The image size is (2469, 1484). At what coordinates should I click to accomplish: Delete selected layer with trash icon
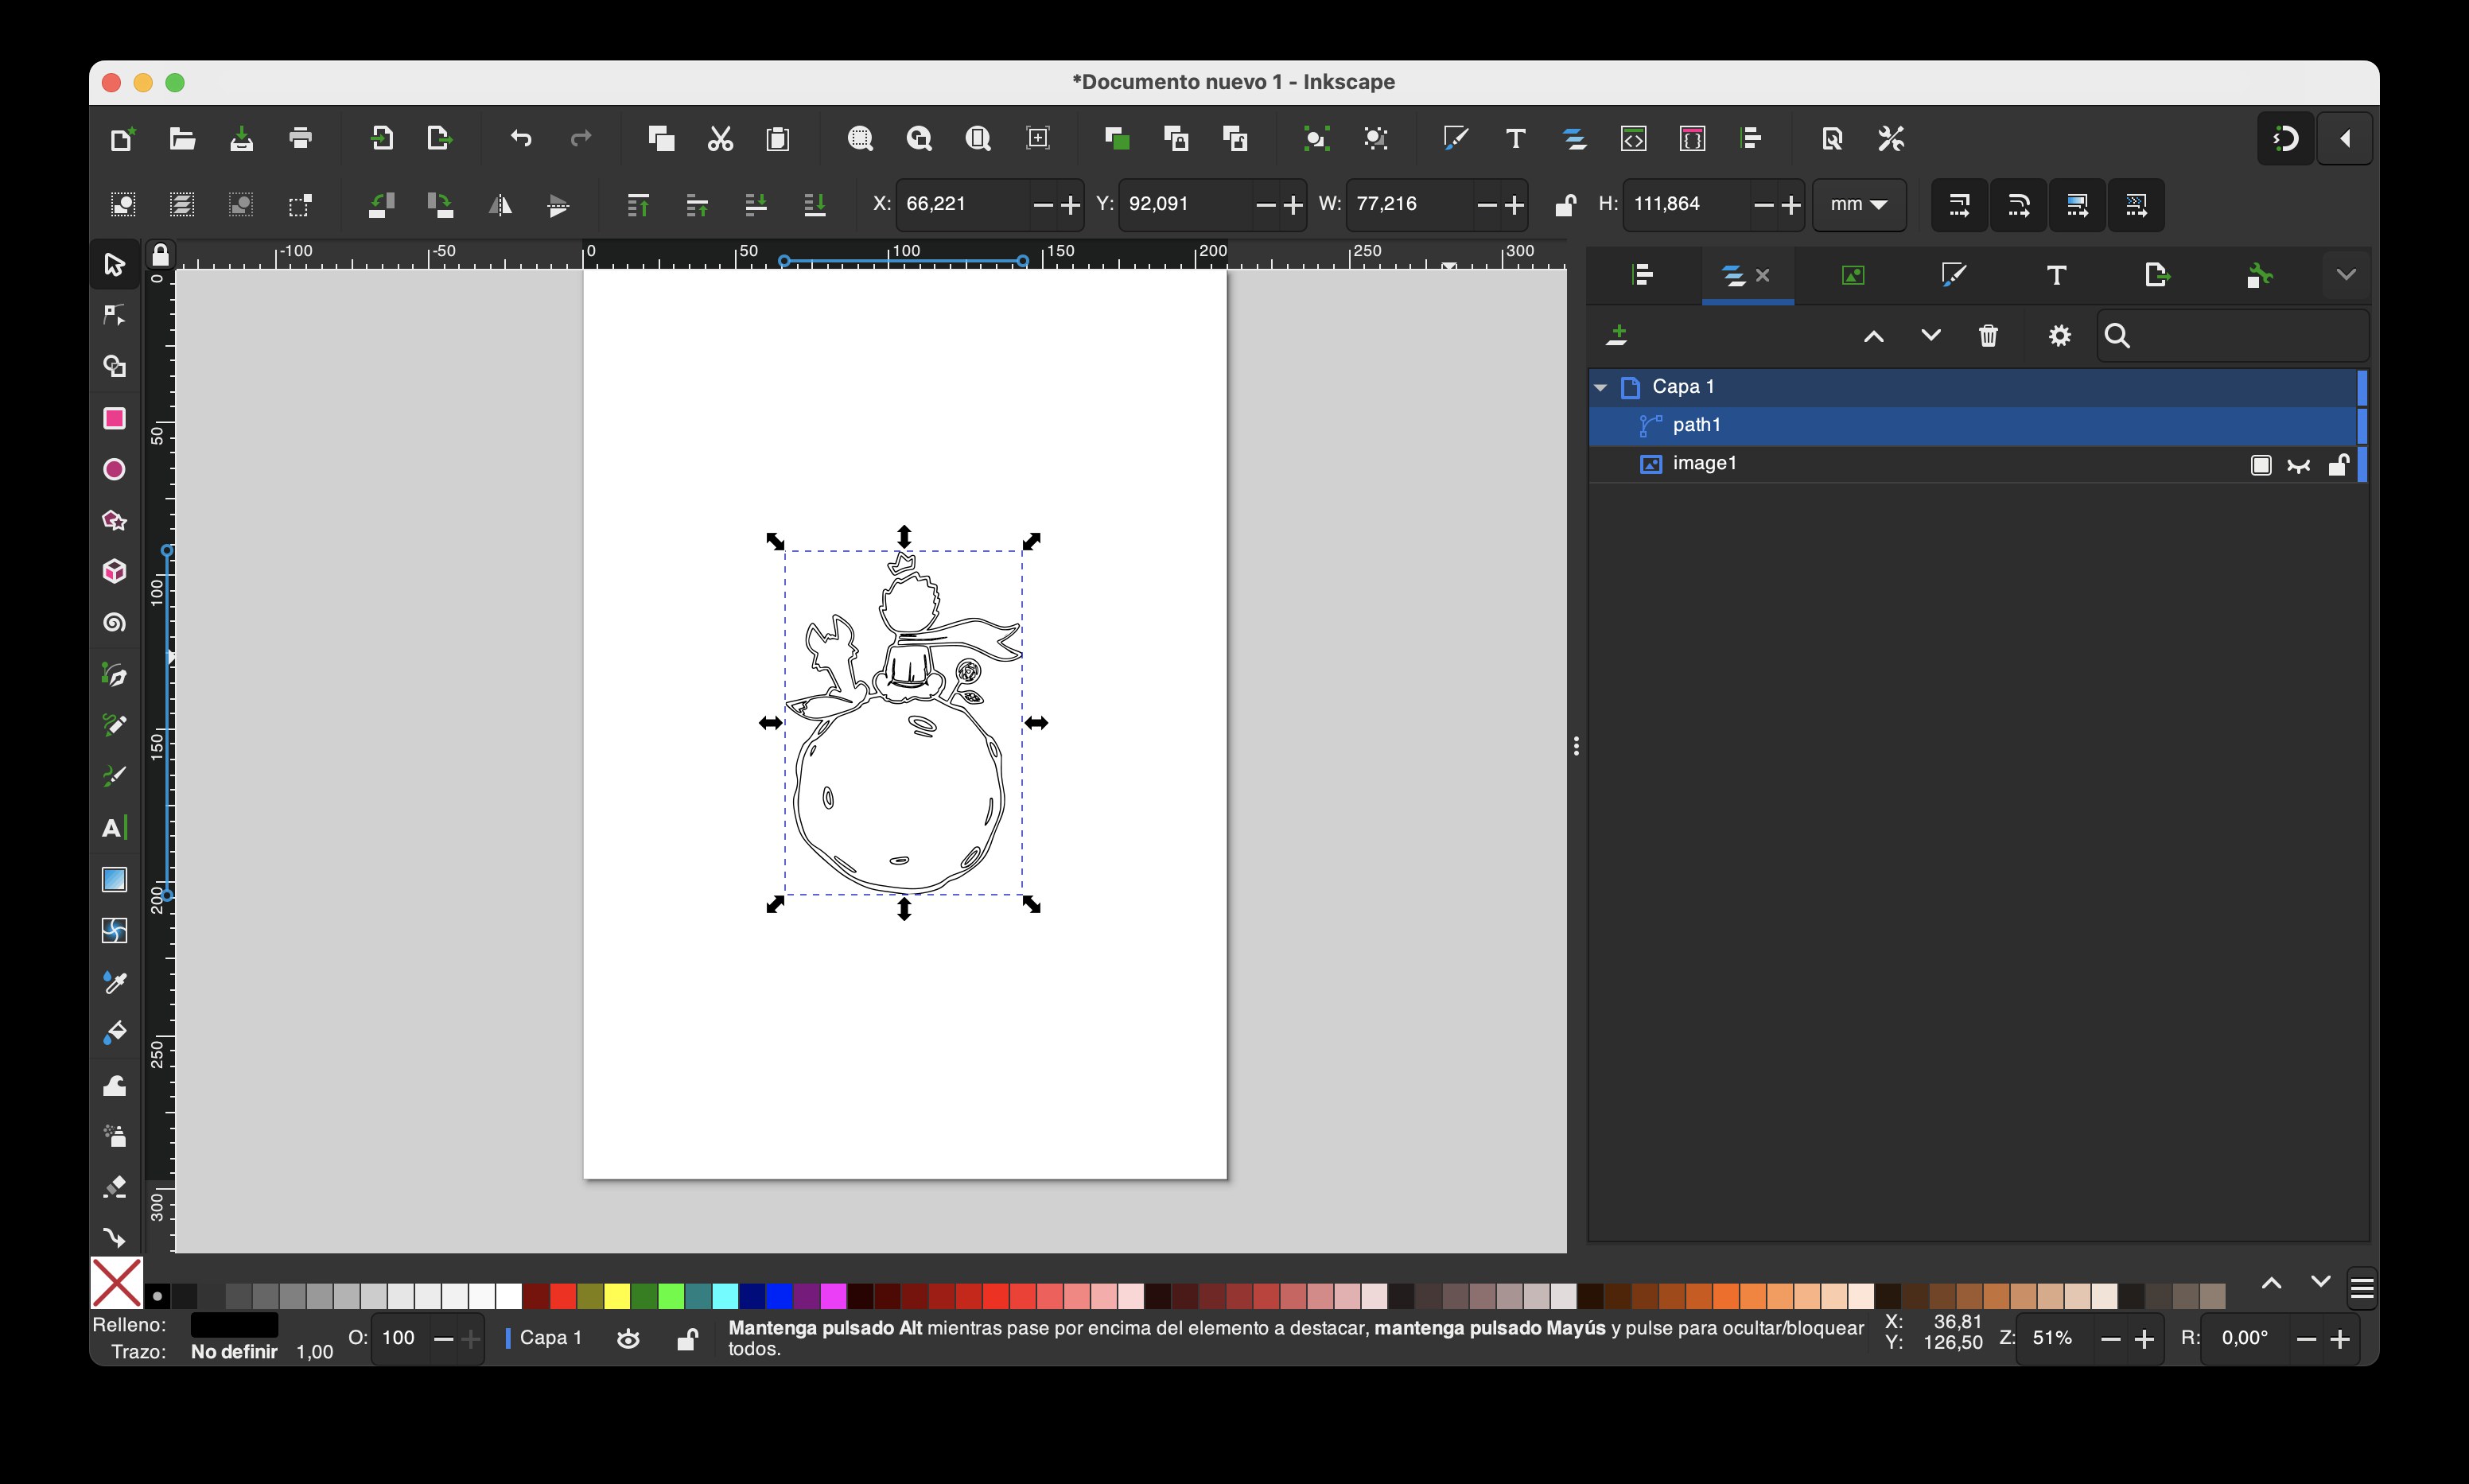tap(1988, 336)
